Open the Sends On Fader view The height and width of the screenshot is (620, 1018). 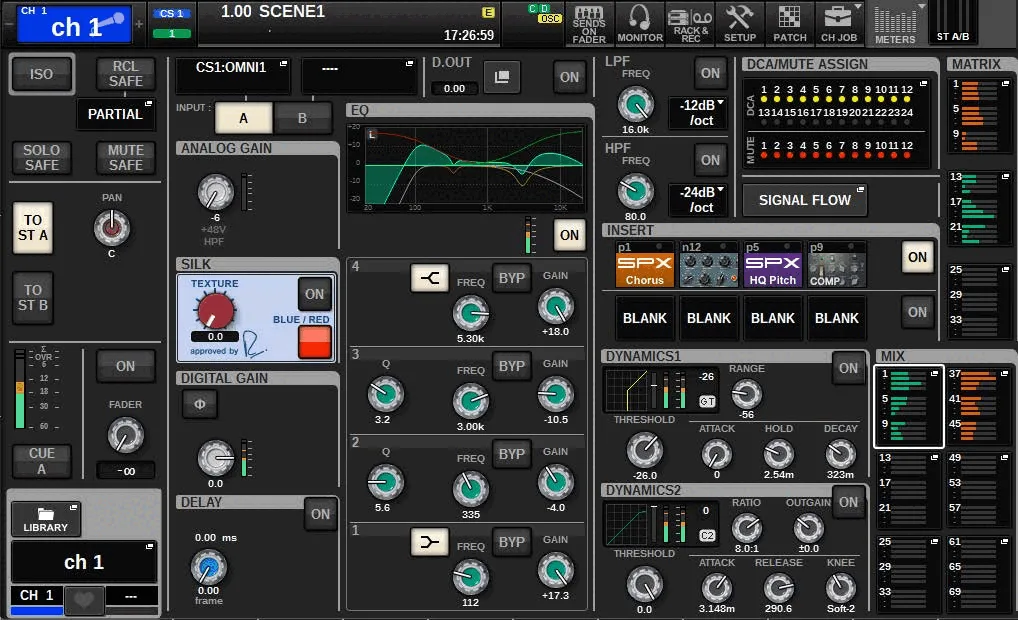[589, 24]
